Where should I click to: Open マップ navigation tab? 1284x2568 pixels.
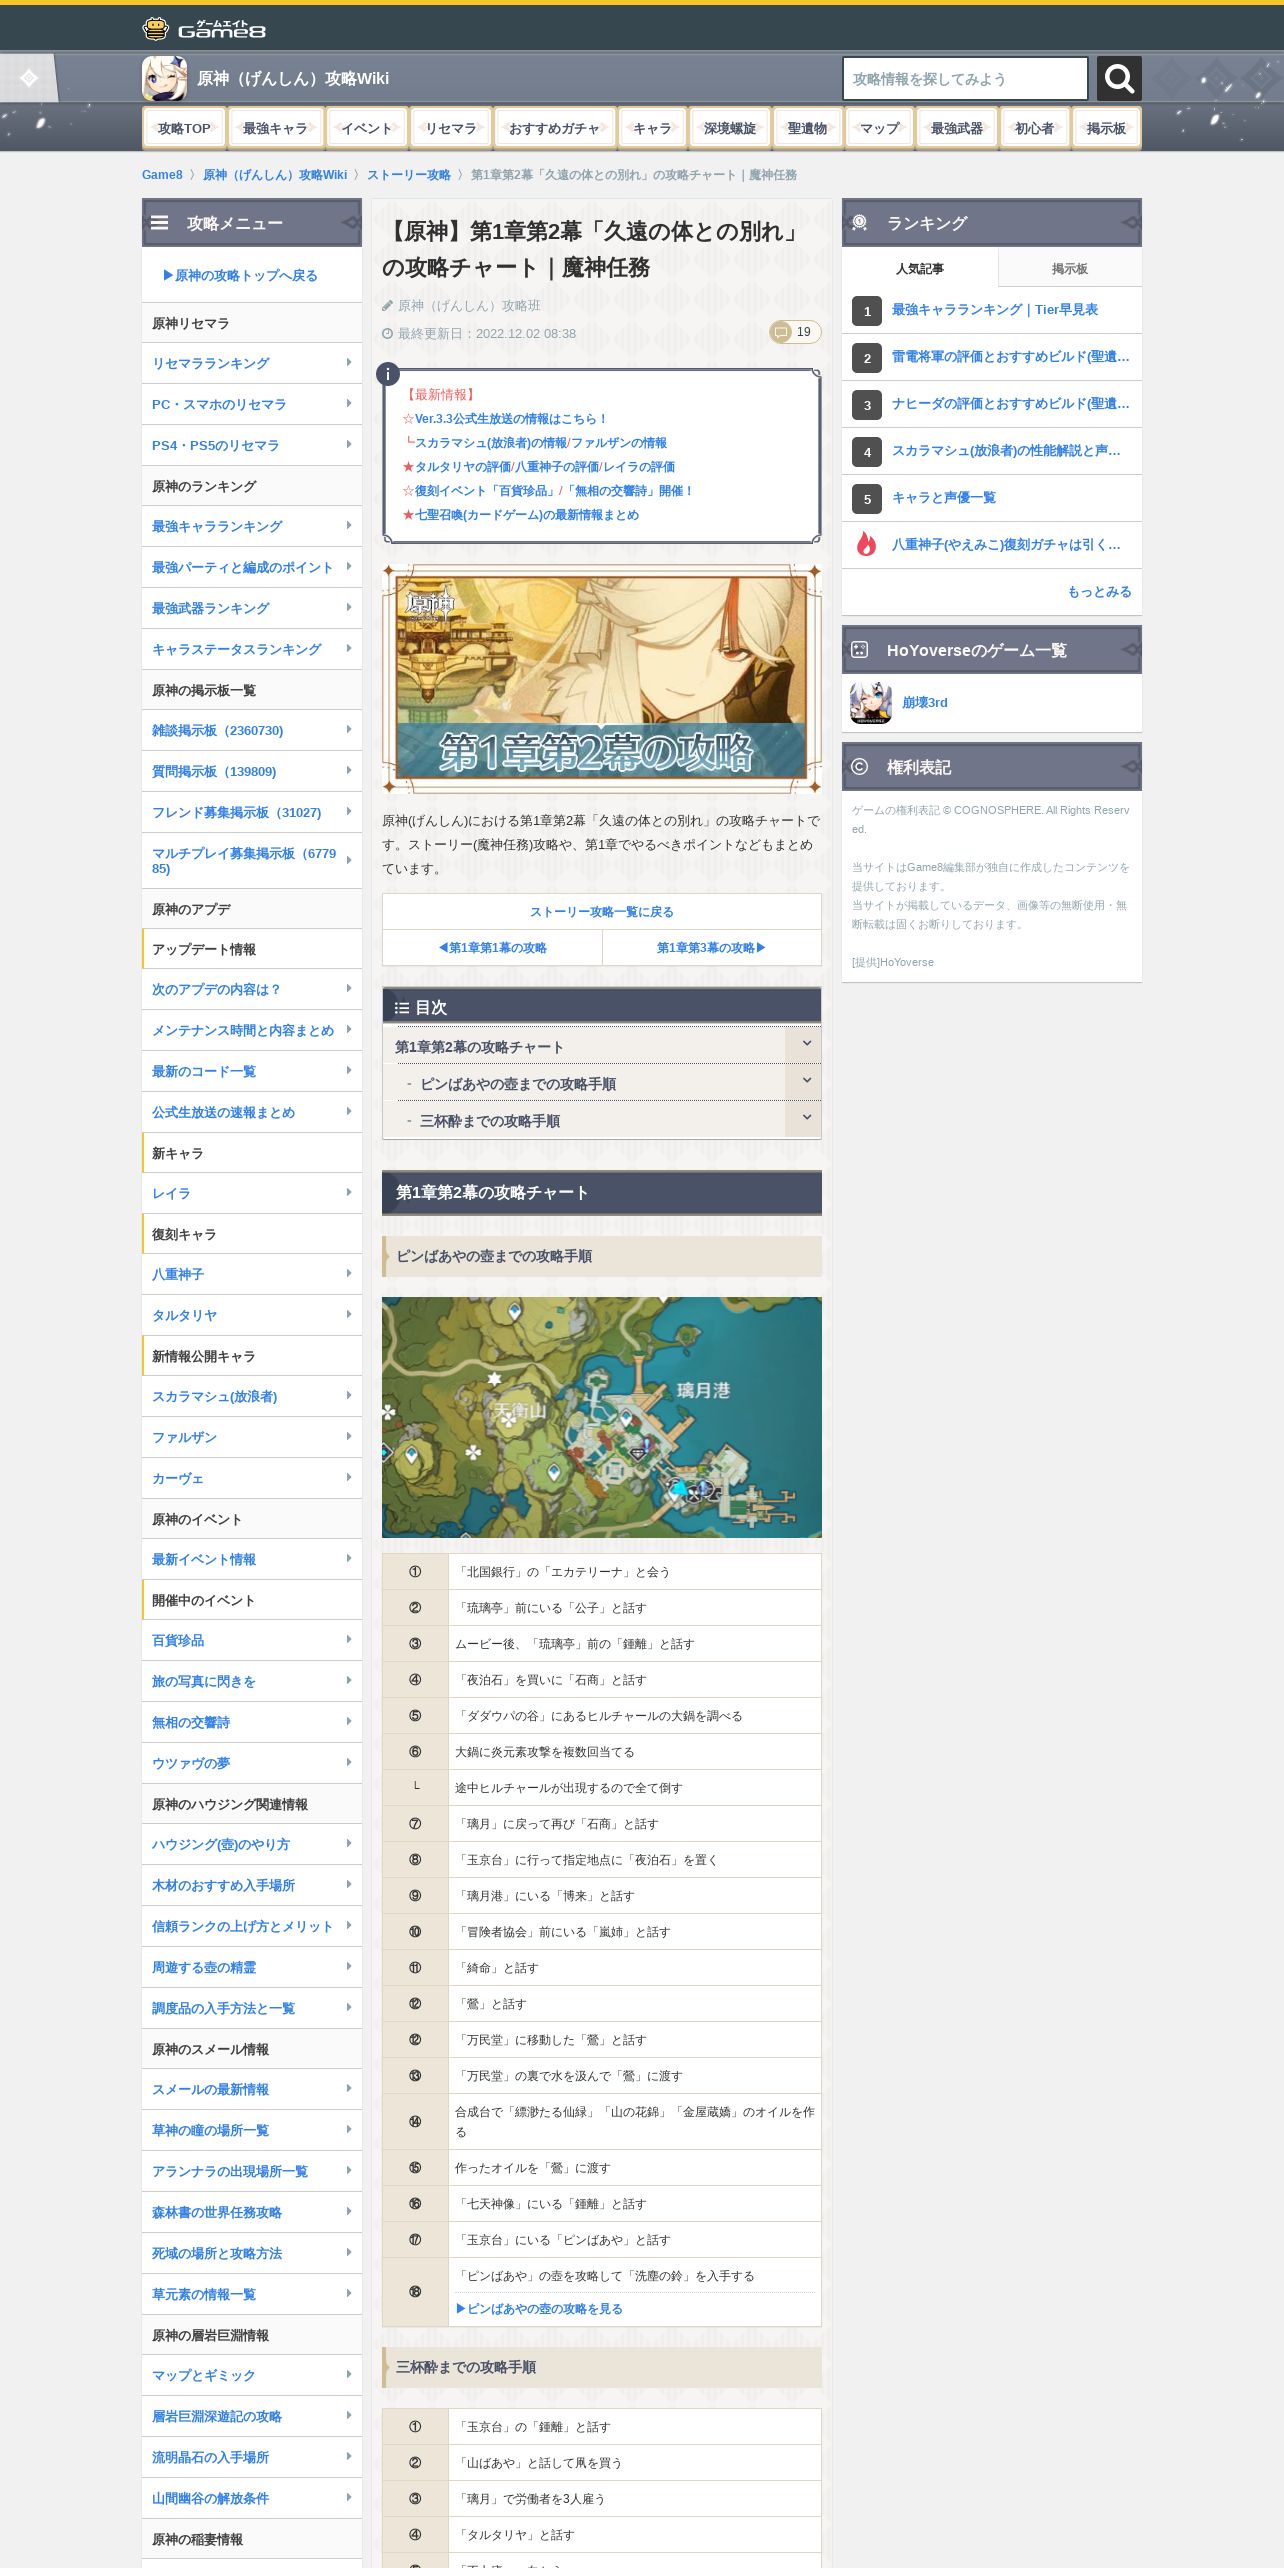pyautogui.click(x=880, y=128)
